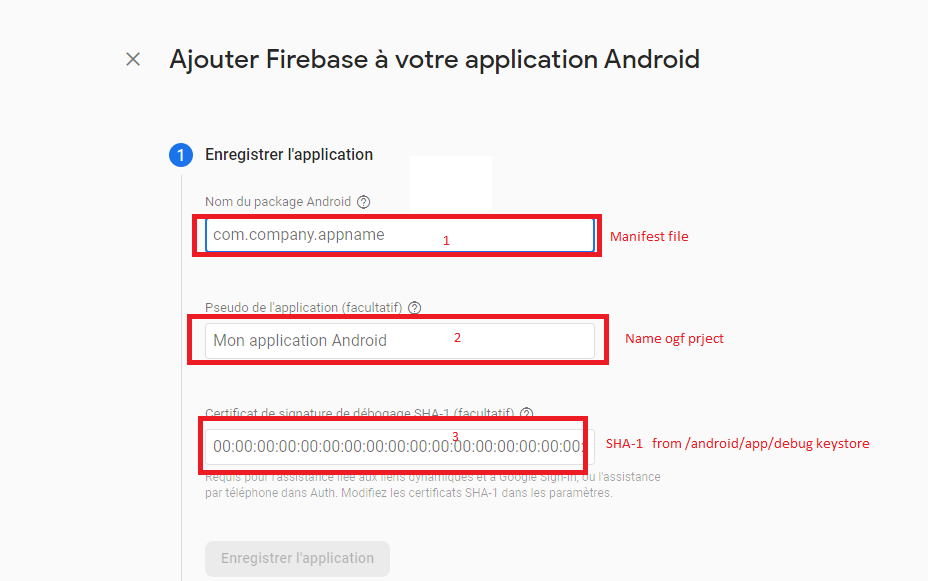Image resolution: width=928 pixels, height=581 pixels.
Task: Click the help icon next to SHA-1 certificate label
Action: [528, 413]
